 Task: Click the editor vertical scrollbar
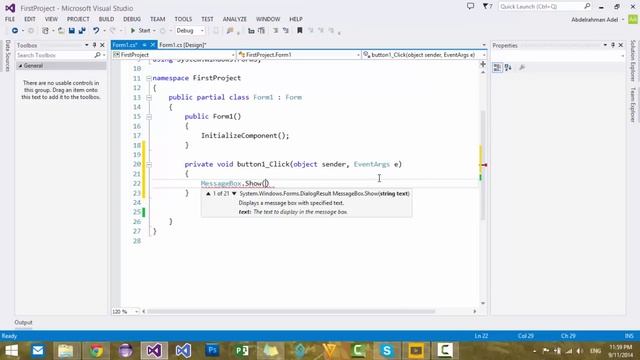coord(483,165)
